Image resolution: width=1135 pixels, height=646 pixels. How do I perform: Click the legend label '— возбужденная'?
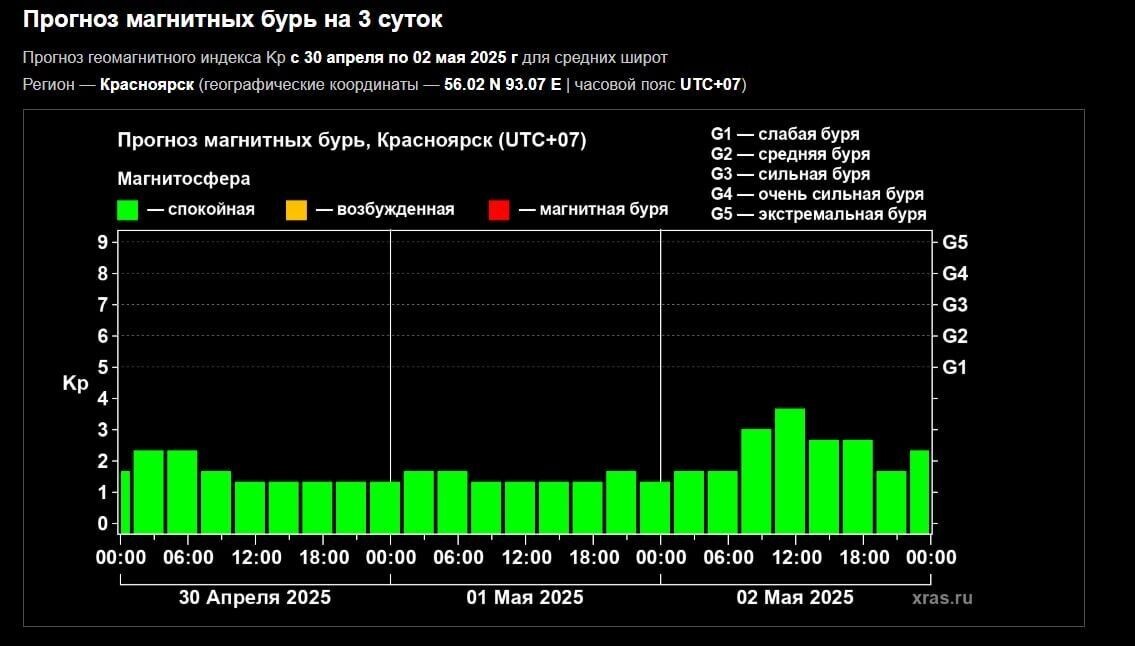(385, 210)
